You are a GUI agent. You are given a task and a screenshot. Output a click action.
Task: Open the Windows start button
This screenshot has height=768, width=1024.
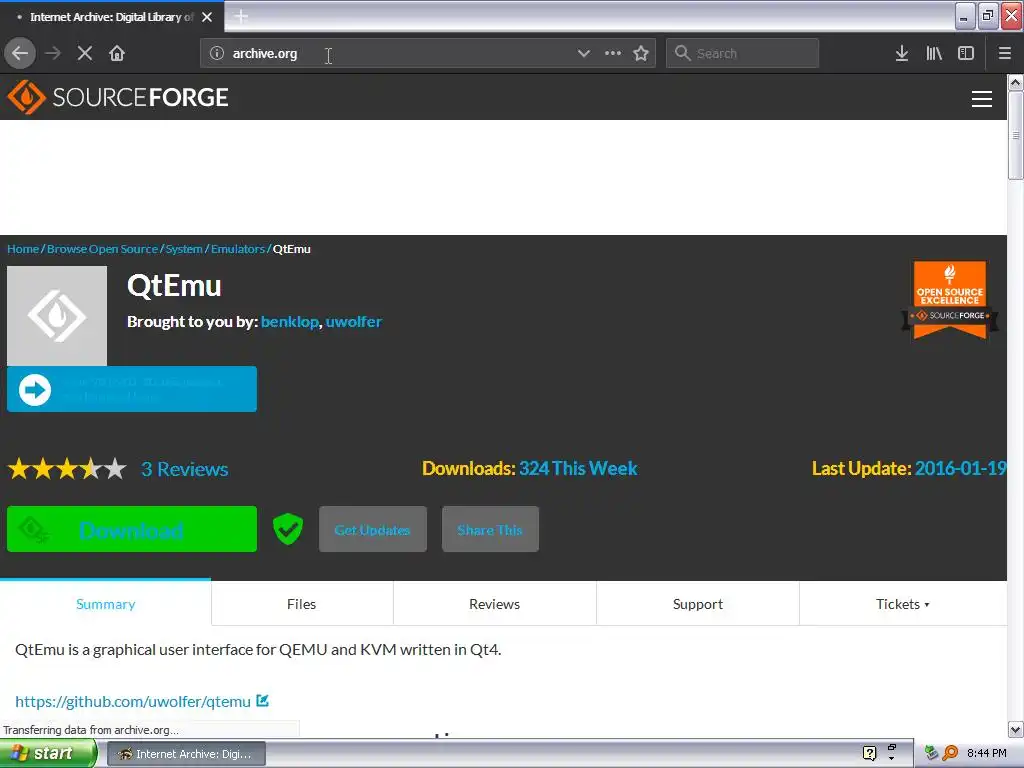47,754
